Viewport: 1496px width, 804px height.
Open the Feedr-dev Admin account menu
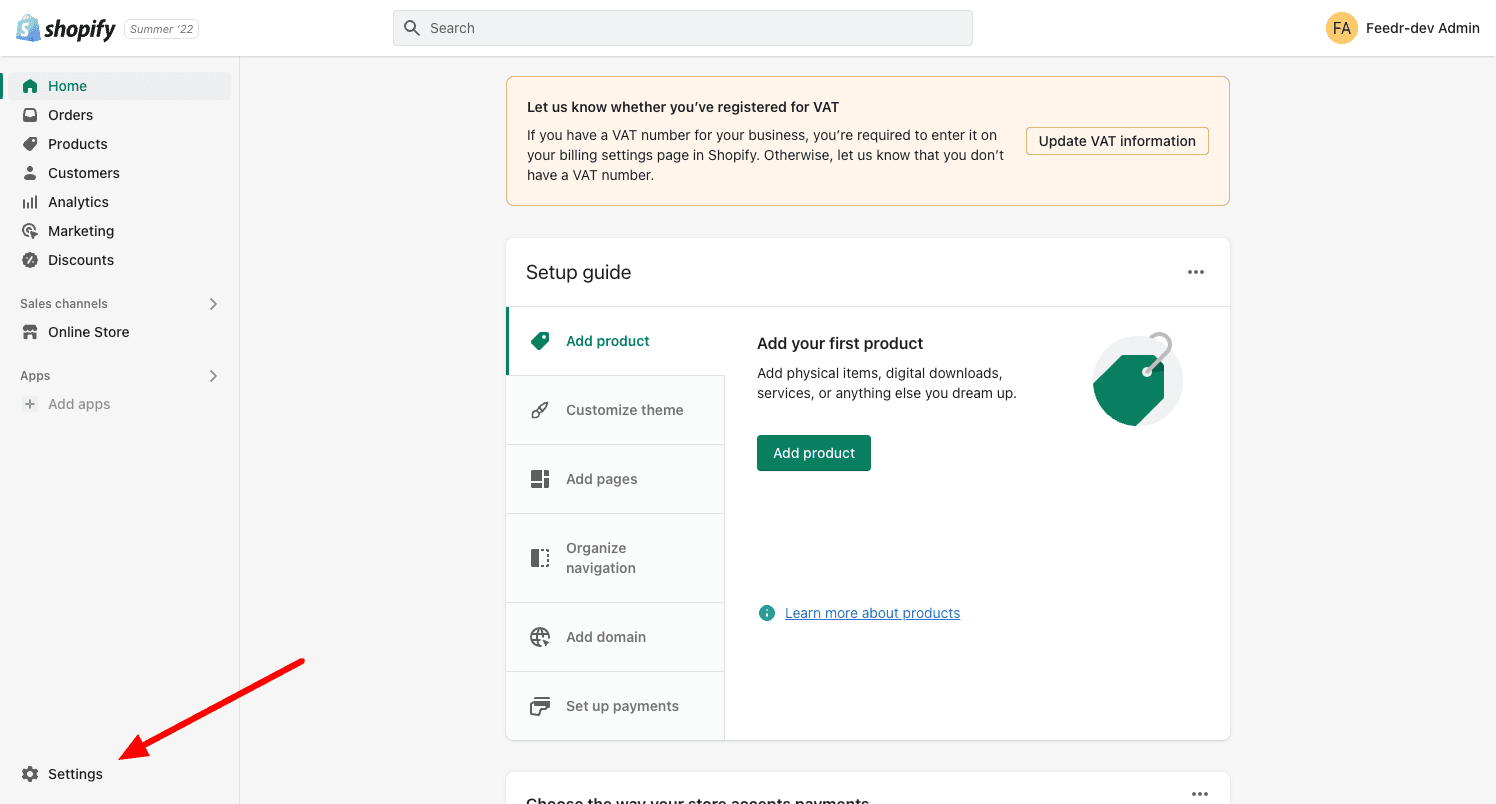pos(1402,28)
